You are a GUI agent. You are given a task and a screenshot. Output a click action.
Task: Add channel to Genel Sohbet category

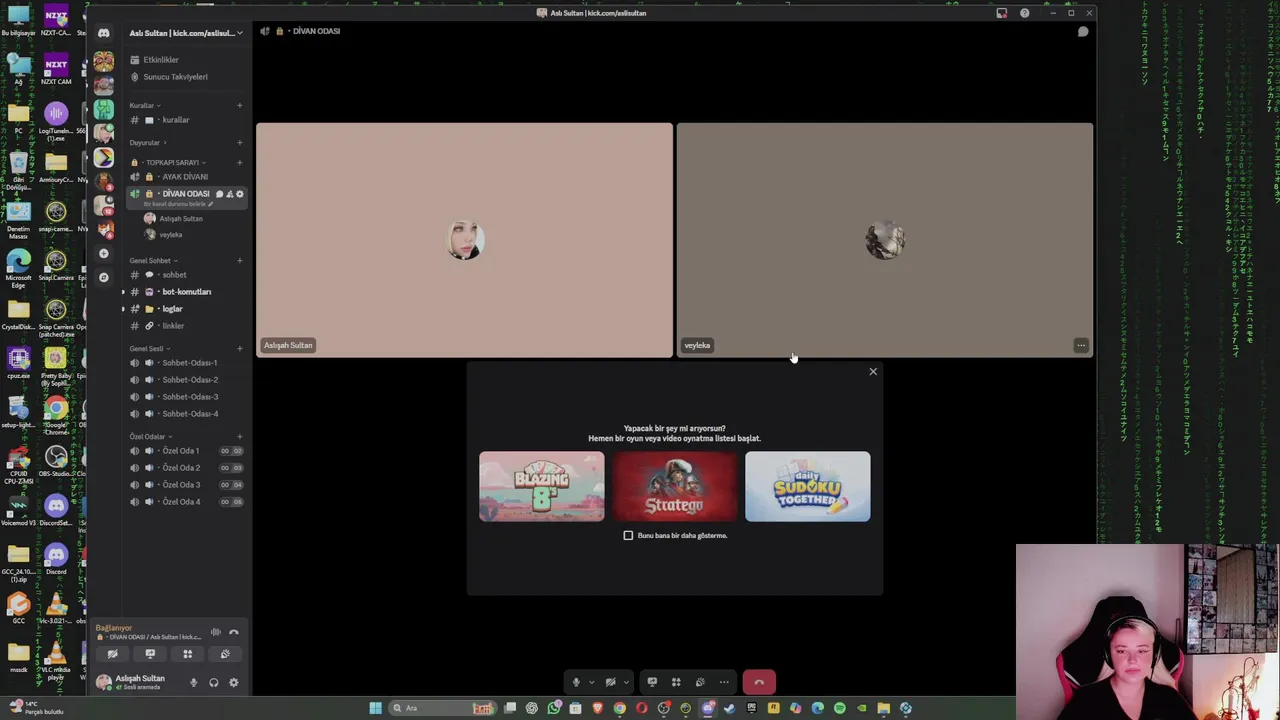[x=239, y=261]
